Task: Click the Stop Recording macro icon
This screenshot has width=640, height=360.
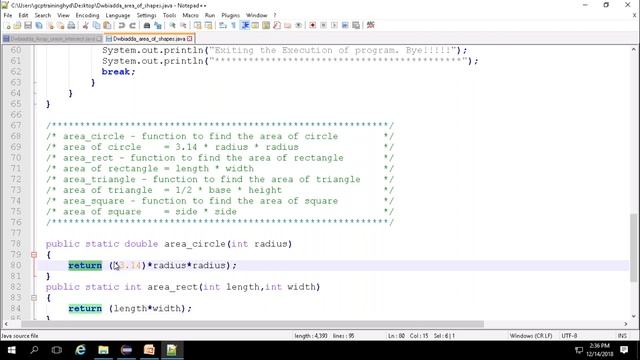Action: (323, 25)
